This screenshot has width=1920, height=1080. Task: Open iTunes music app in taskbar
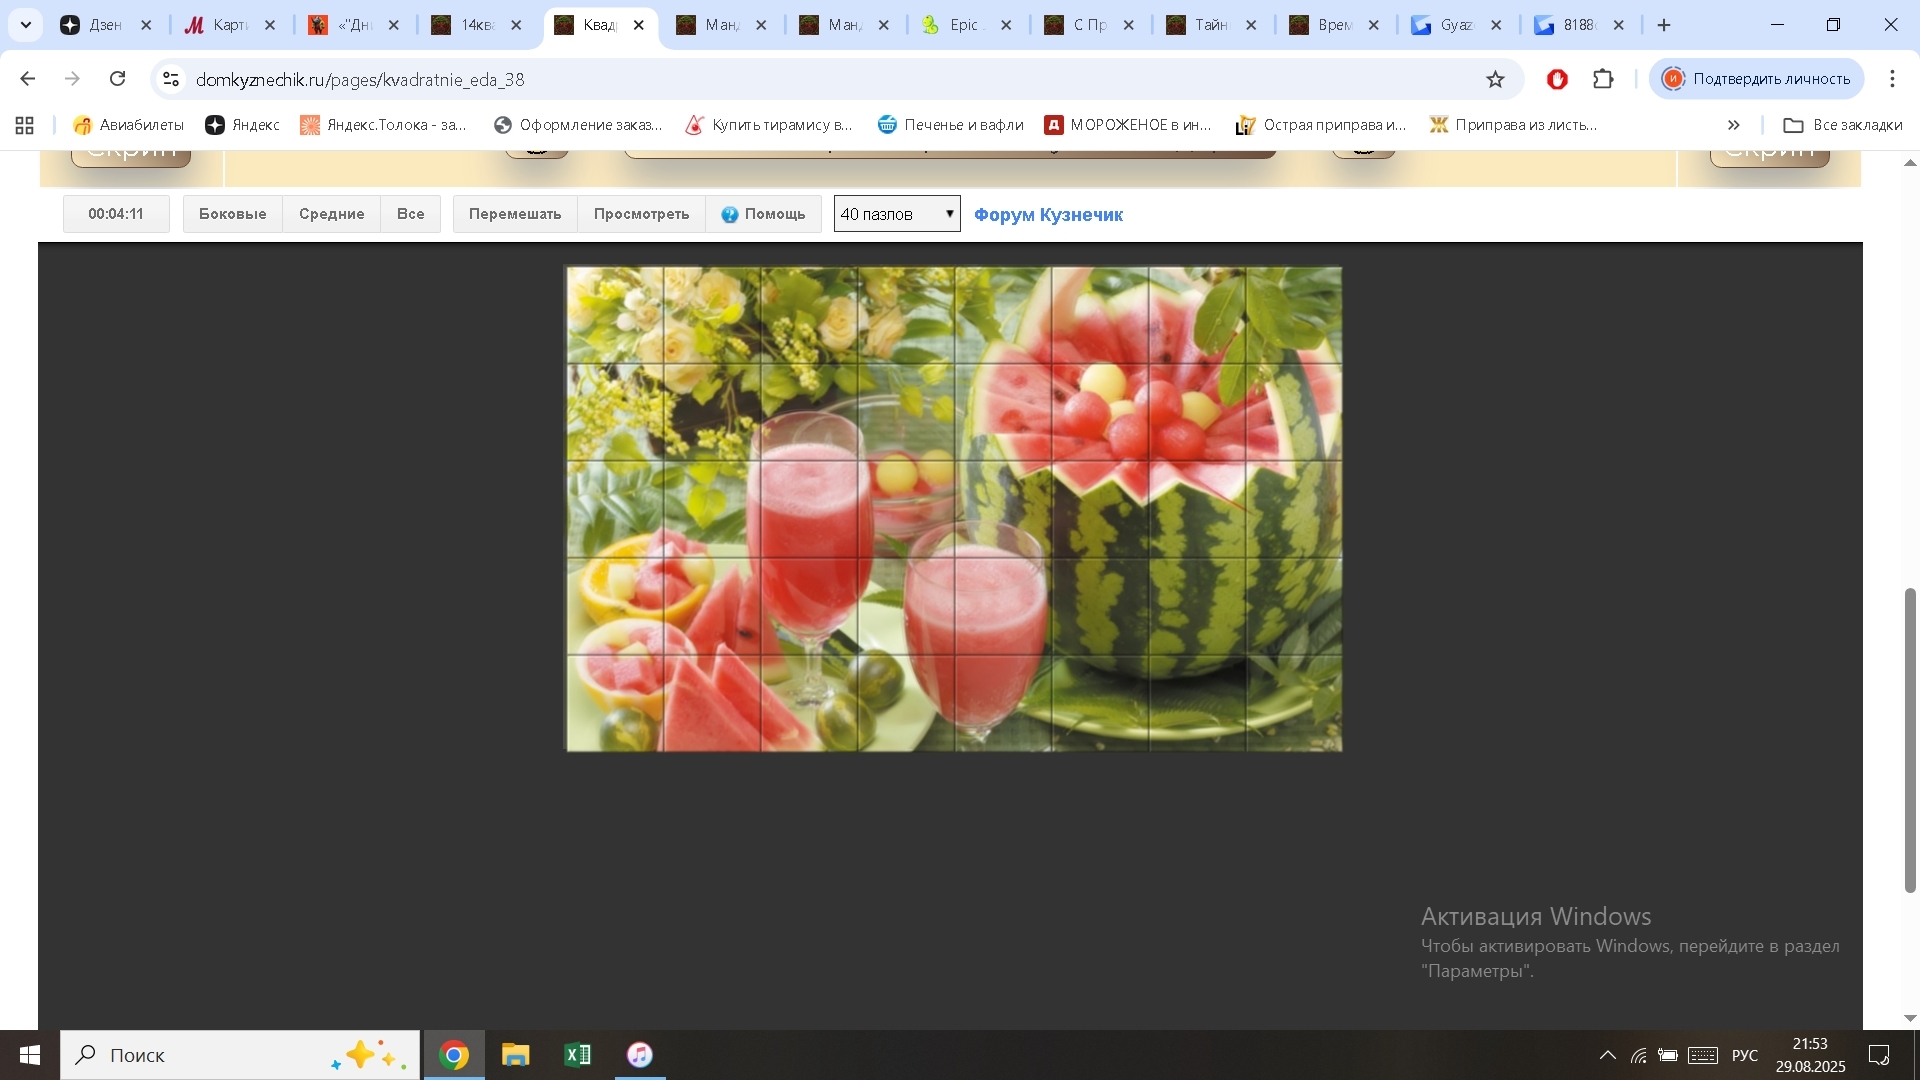(640, 1055)
